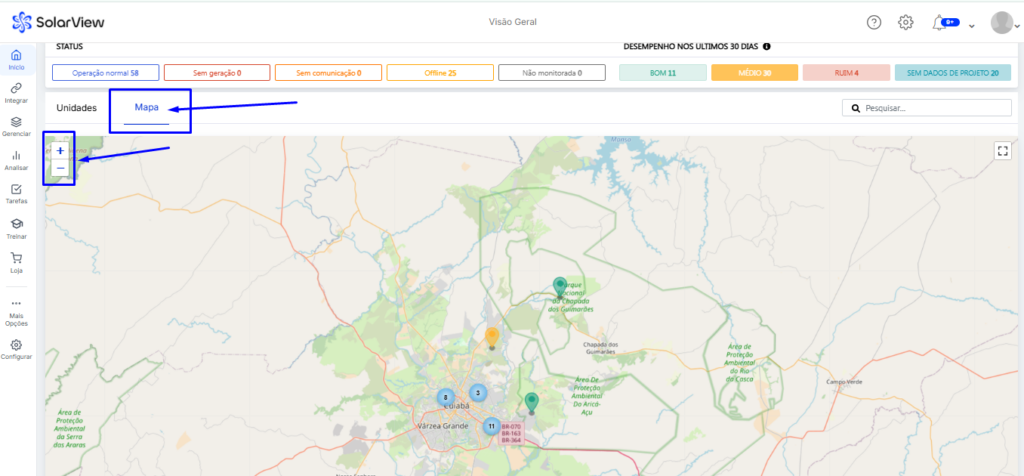Screen dimensions: 1024x476
Task: Click the MÉDIO performance button
Action: 753,73
